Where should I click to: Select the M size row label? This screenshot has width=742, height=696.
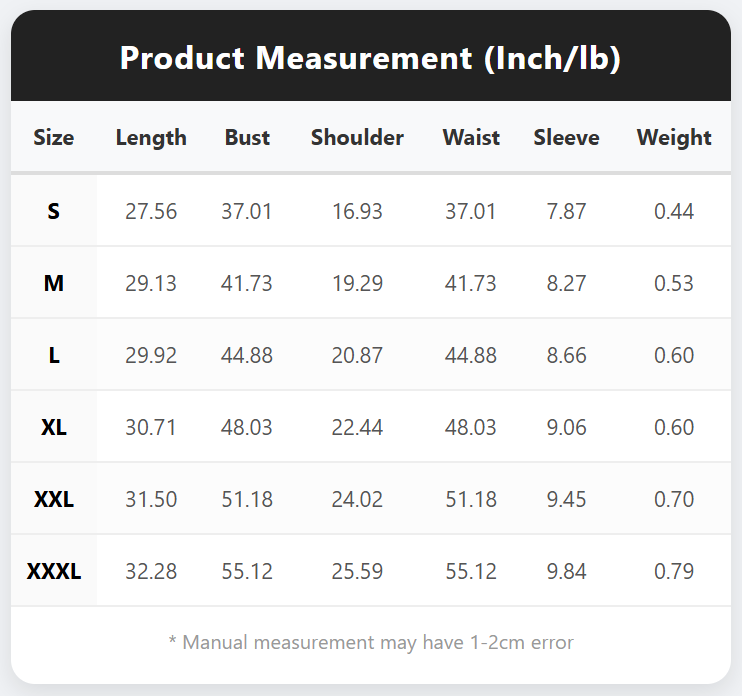(x=53, y=283)
